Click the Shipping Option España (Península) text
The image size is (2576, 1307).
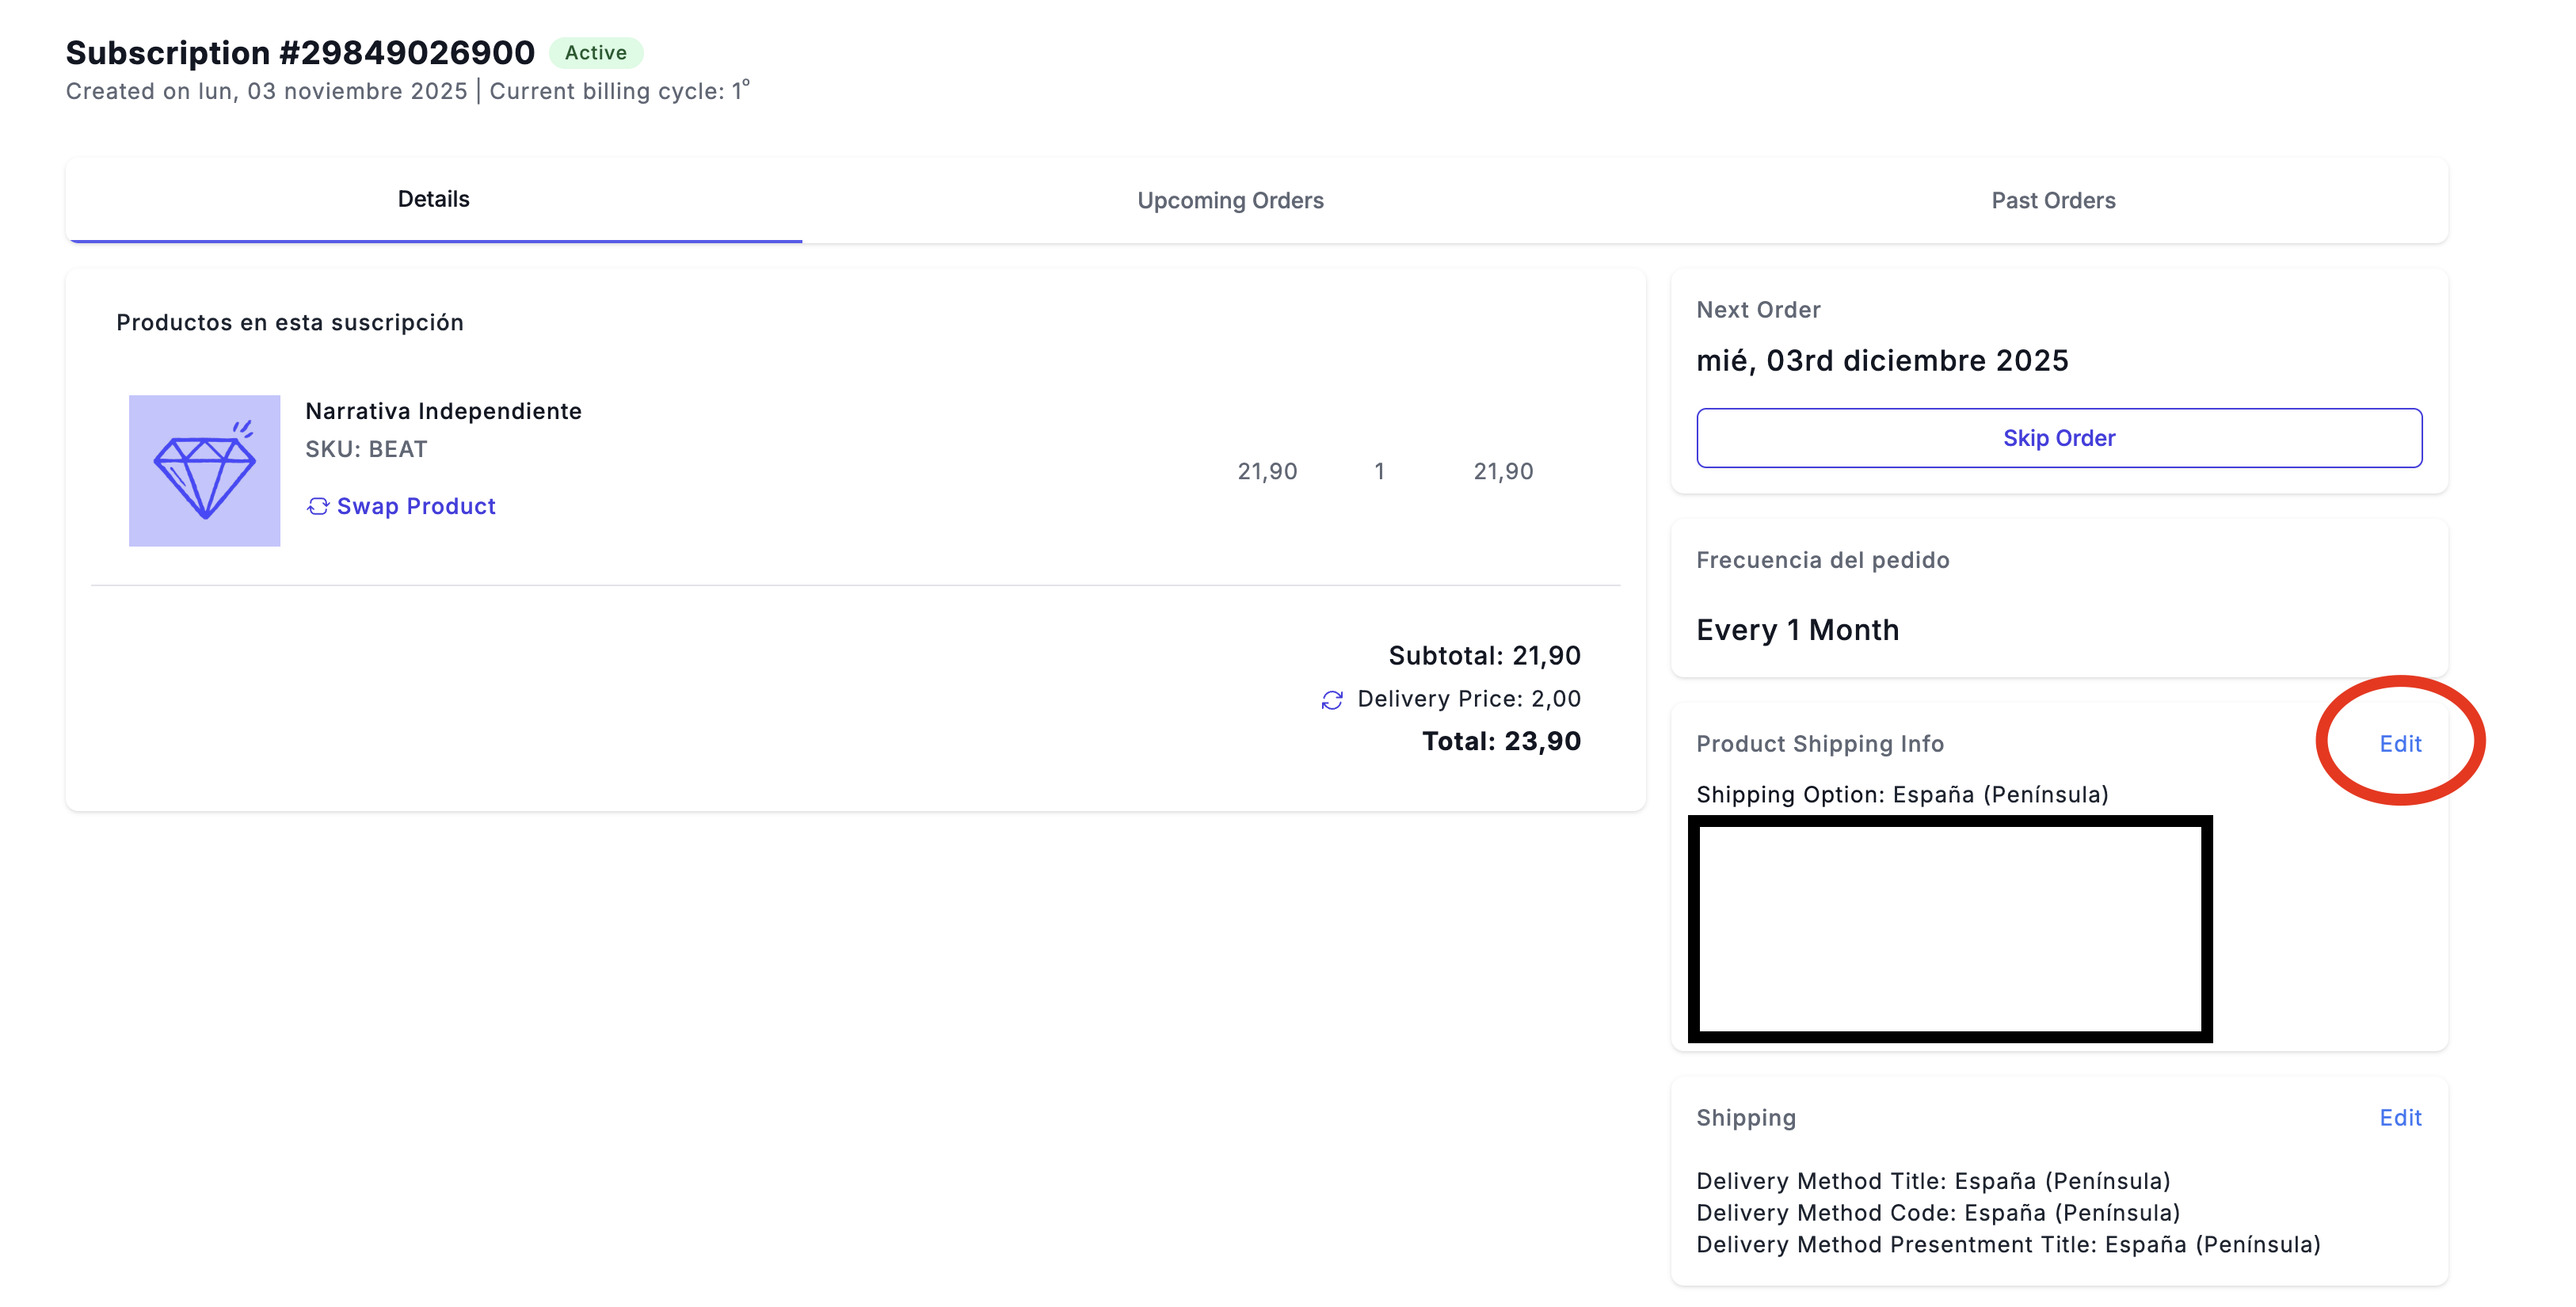(1901, 794)
